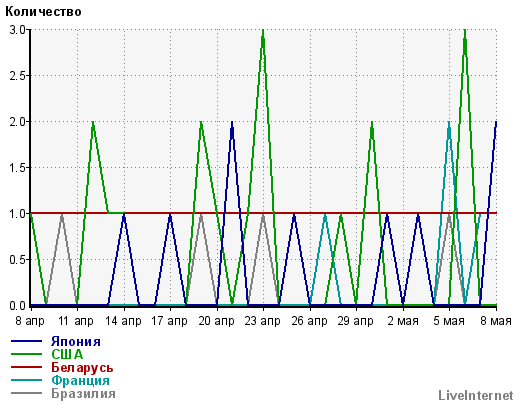Click the red Беларусь legend line swatch

(26, 367)
